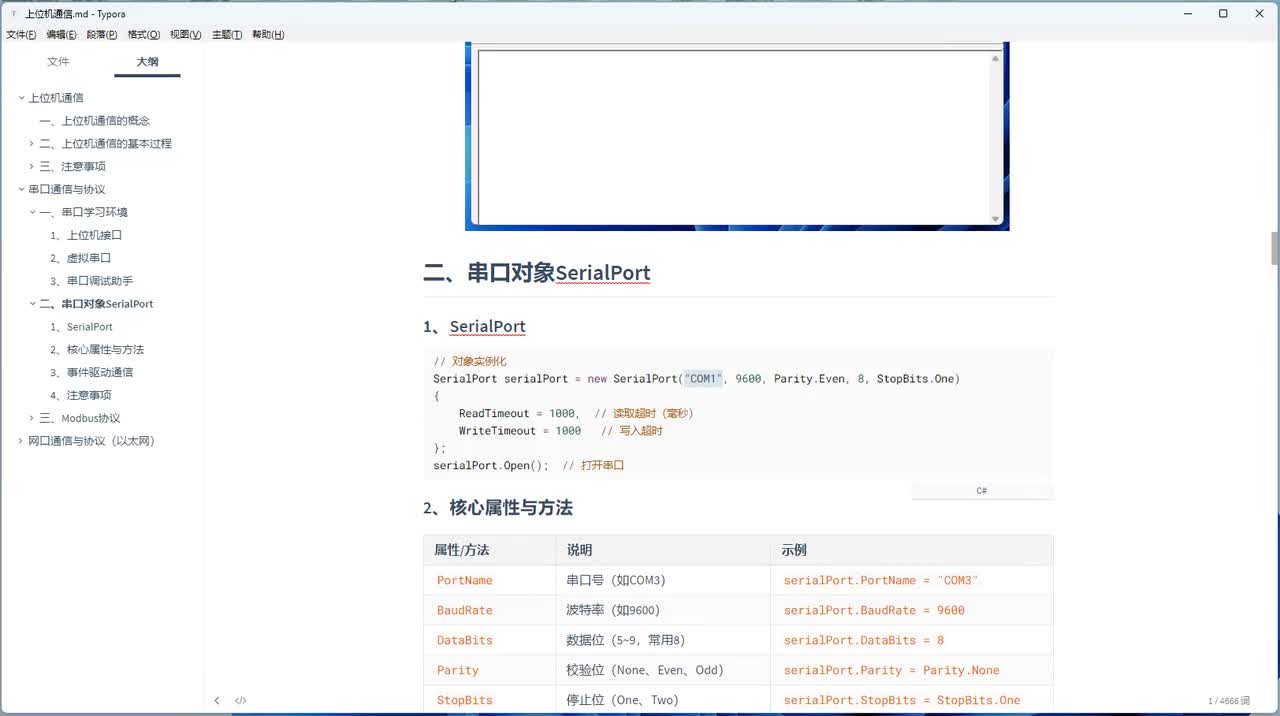This screenshot has width=1280, height=716.
Task: Hide sidebar with the back arrow icon
Action: (217, 701)
